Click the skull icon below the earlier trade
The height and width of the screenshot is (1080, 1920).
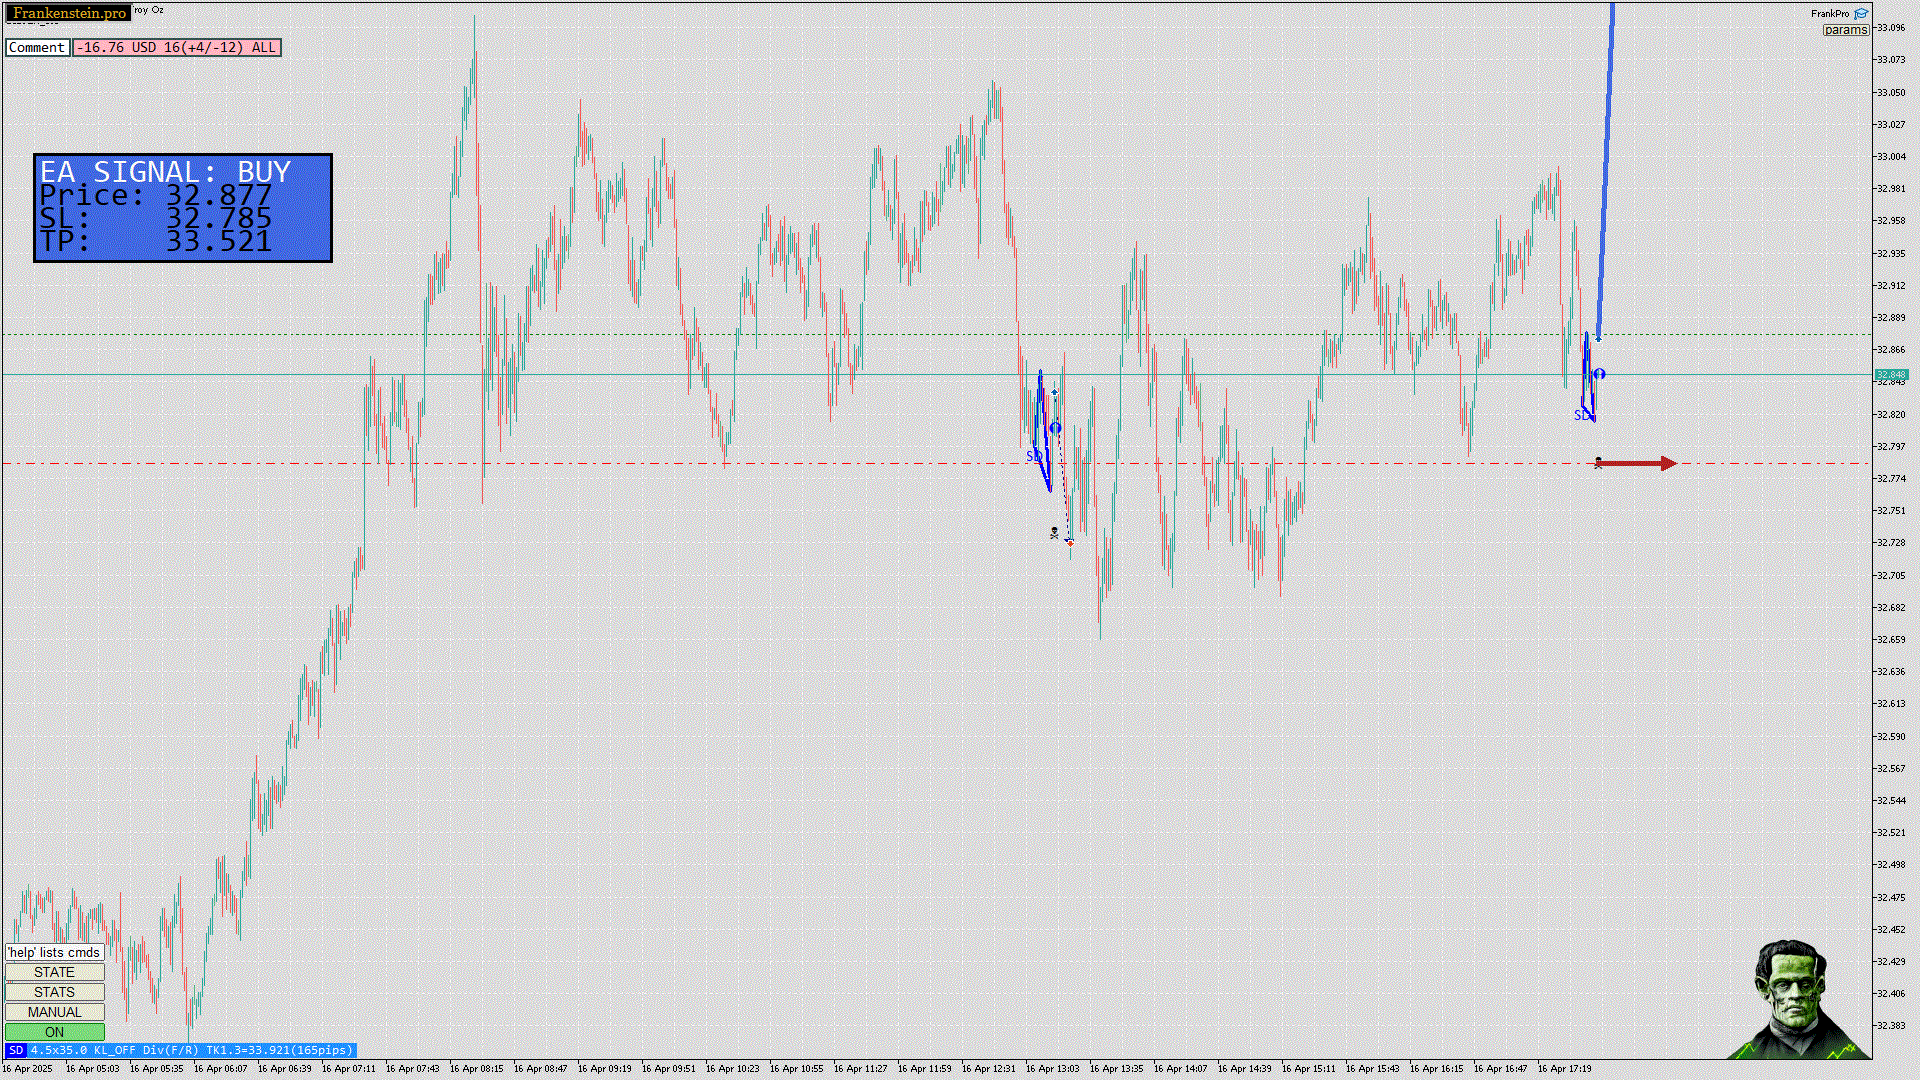[x=1054, y=533]
